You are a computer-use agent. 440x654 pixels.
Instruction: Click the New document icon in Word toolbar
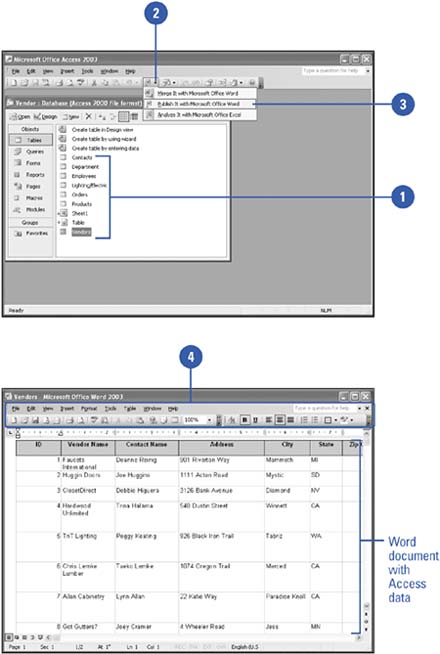click(13, 420)
